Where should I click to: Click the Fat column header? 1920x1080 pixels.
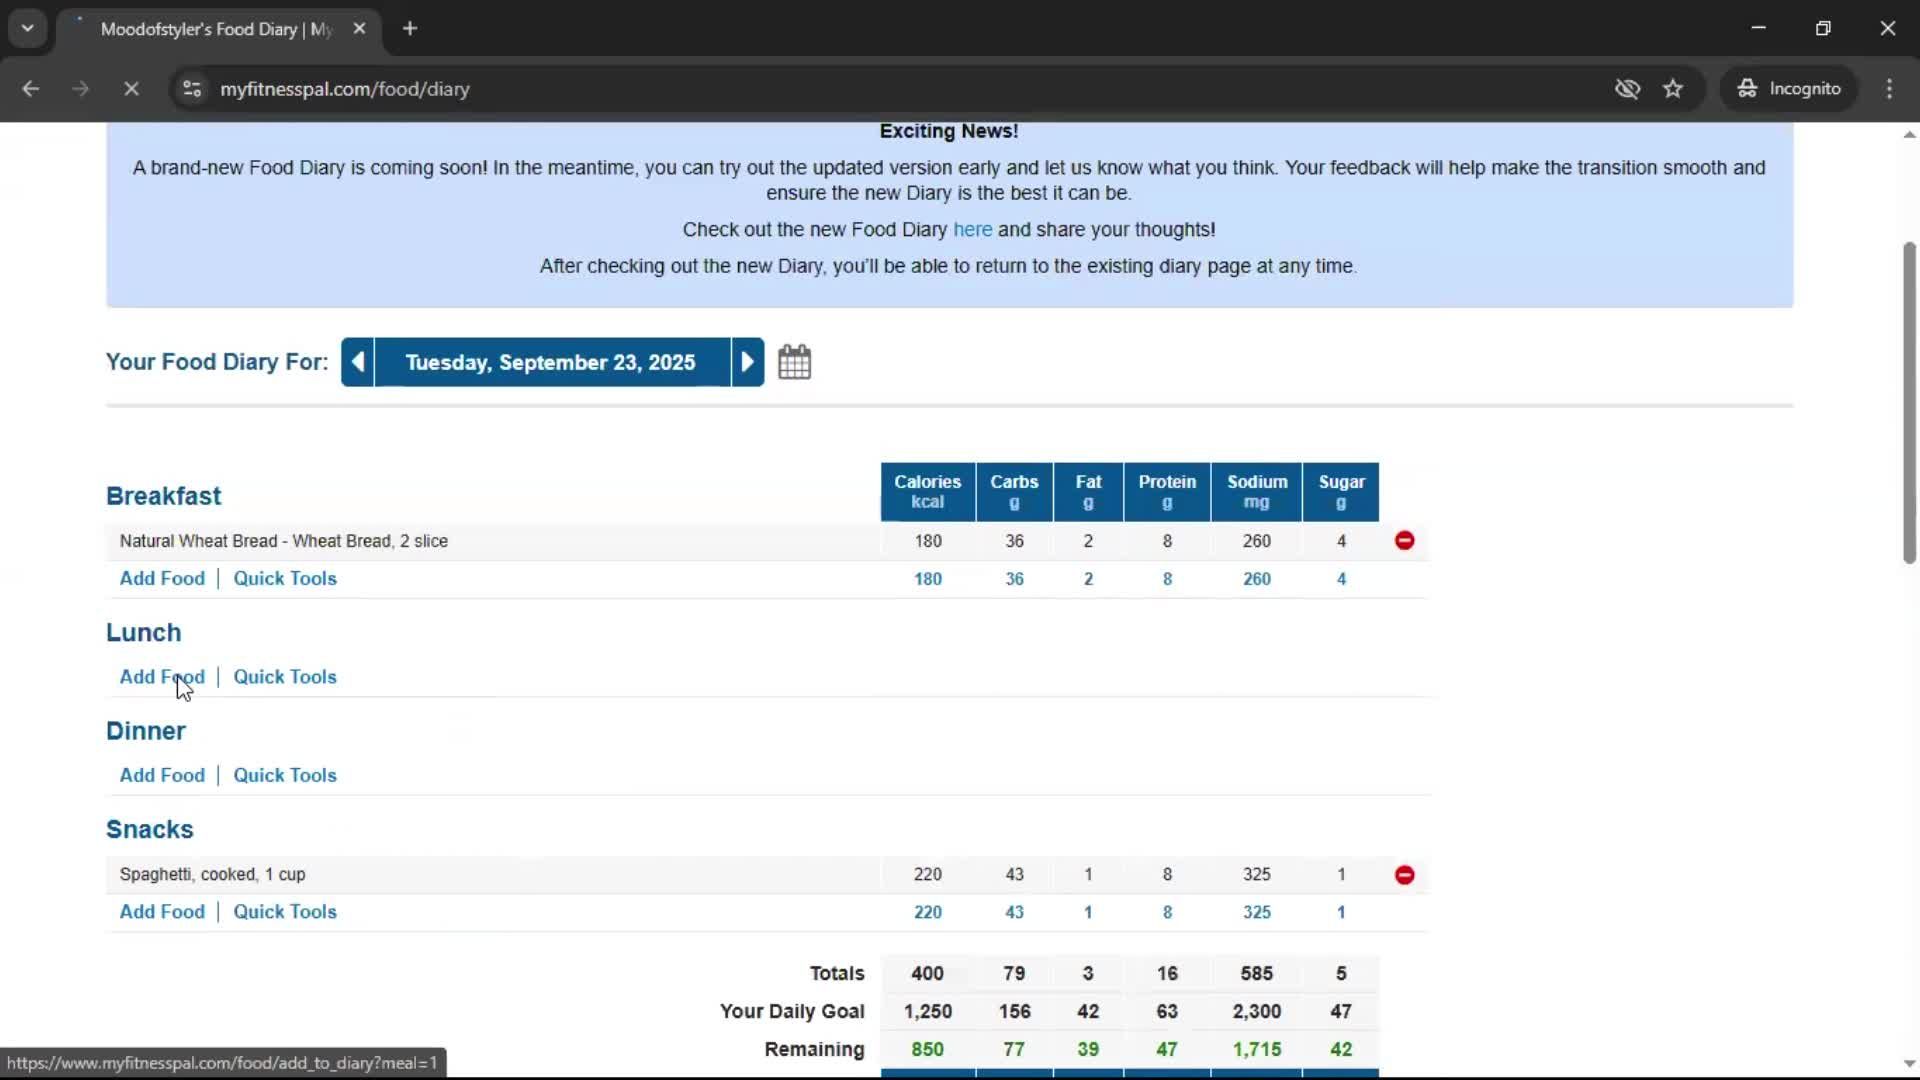(x=1088, y=492)
